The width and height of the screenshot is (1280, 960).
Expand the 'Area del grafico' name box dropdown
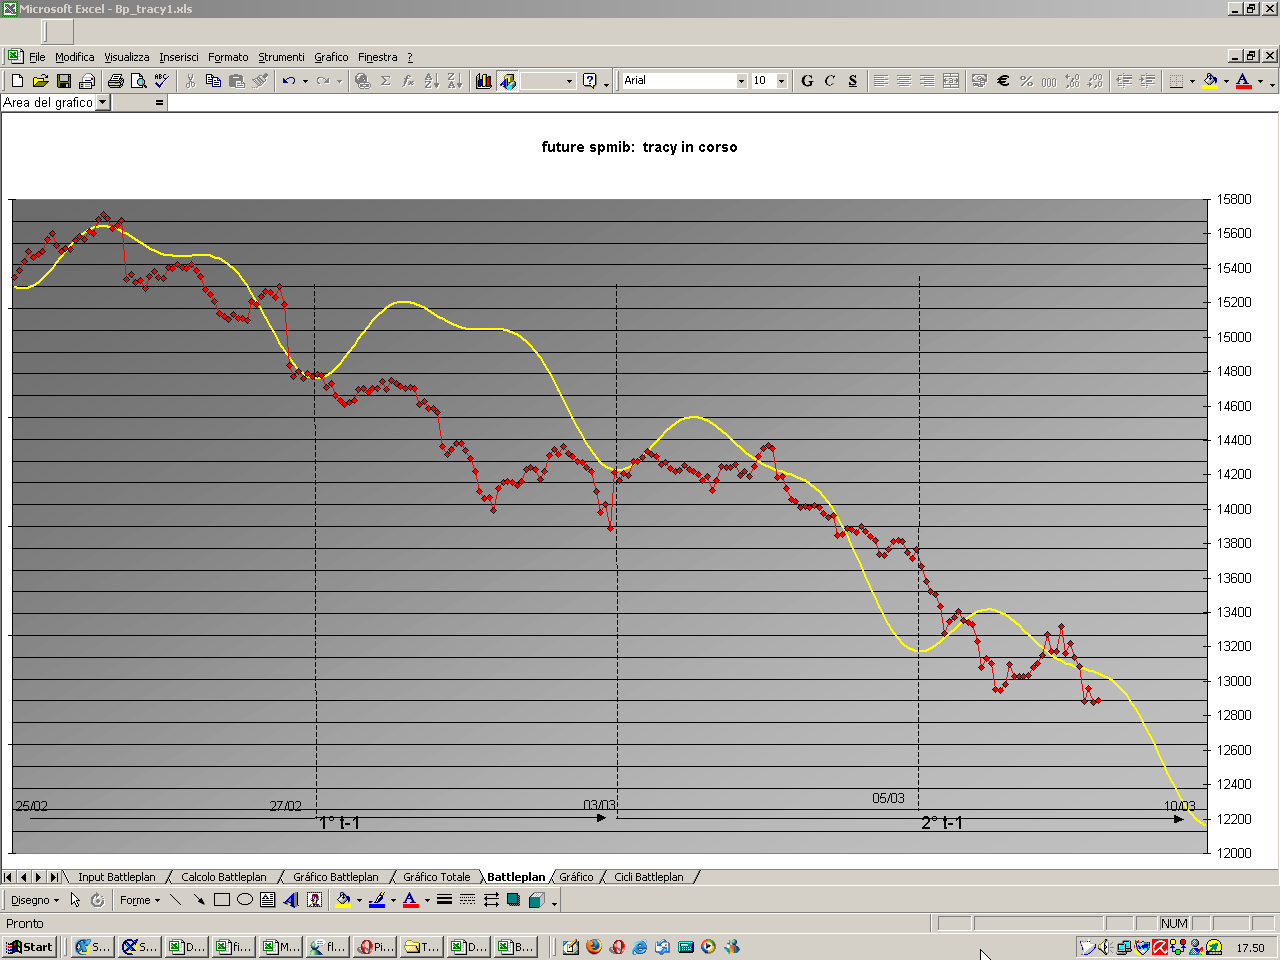[102, 102]
